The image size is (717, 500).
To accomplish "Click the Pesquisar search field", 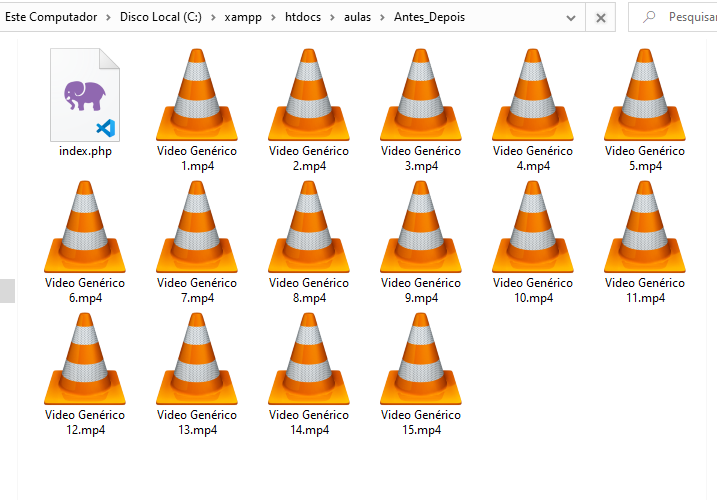I will click(673, 17).
